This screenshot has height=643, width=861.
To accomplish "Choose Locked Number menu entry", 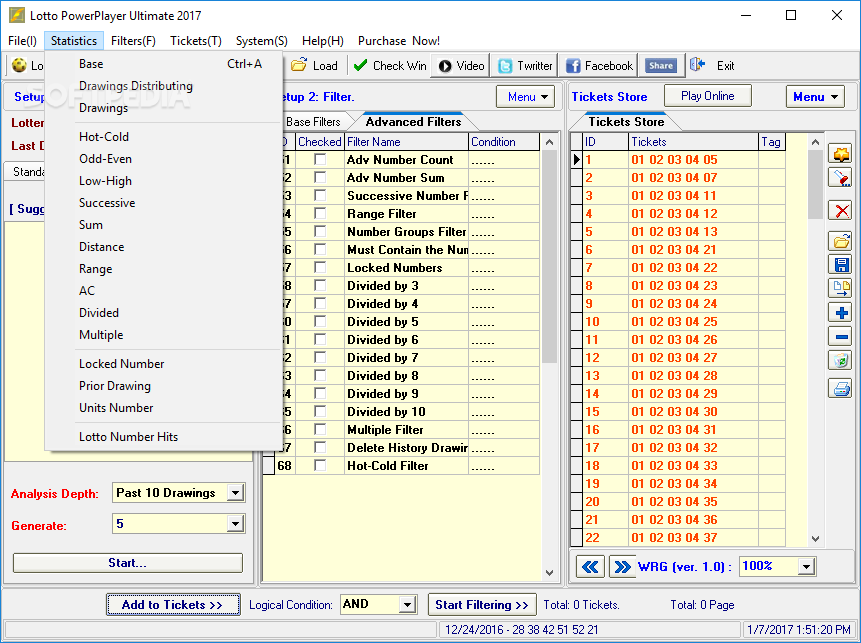I will coord(163,364).
